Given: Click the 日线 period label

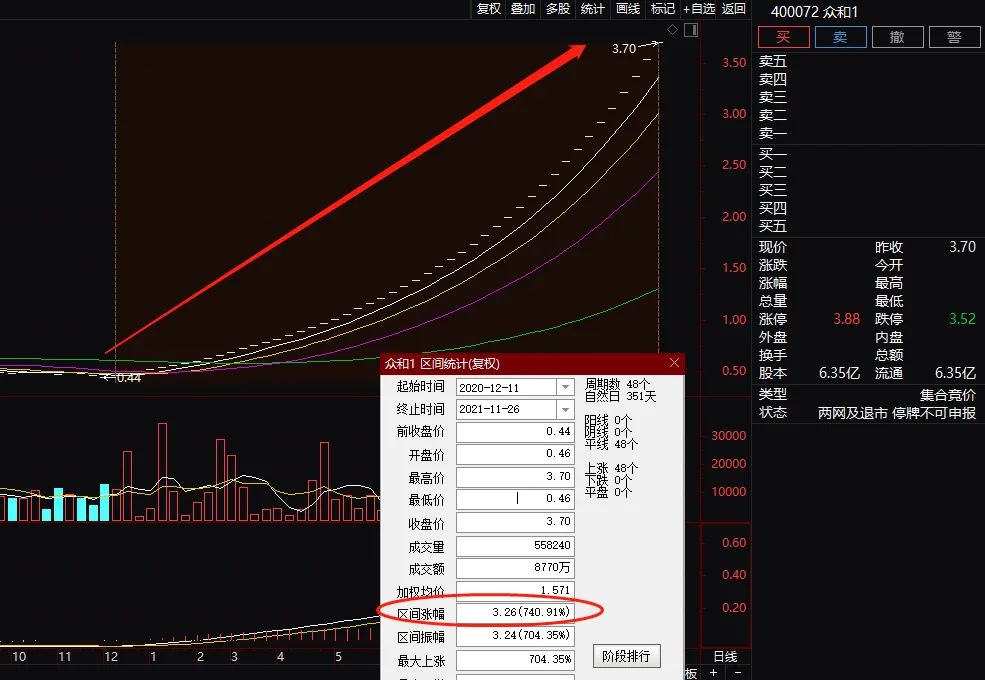Looking at the screenshot, I should click(x=725, y=657).
